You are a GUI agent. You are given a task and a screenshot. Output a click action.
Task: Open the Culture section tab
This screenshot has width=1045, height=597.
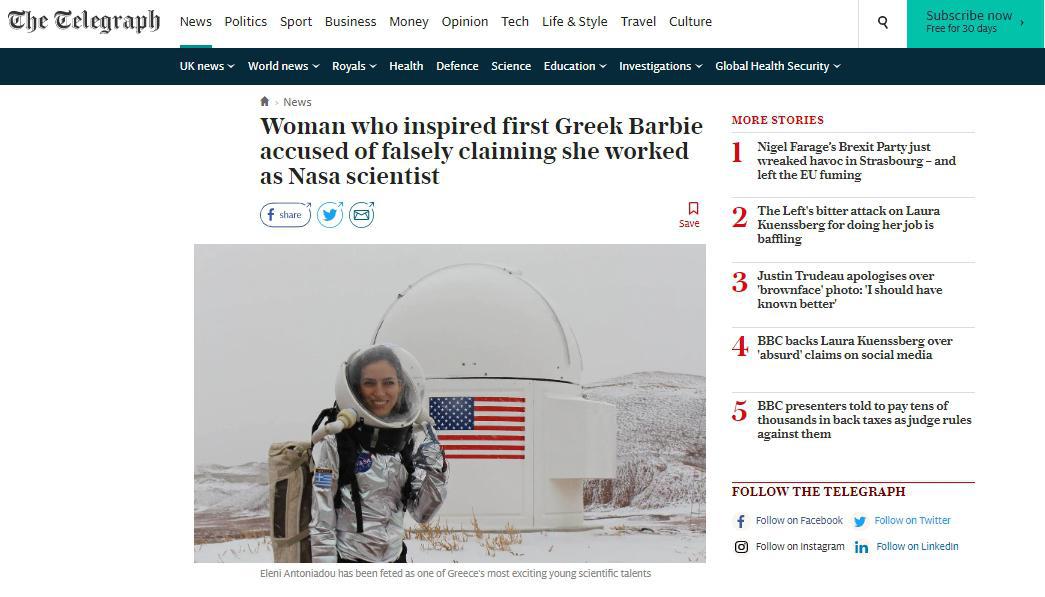pyautogui.click(x=690, y=22)
